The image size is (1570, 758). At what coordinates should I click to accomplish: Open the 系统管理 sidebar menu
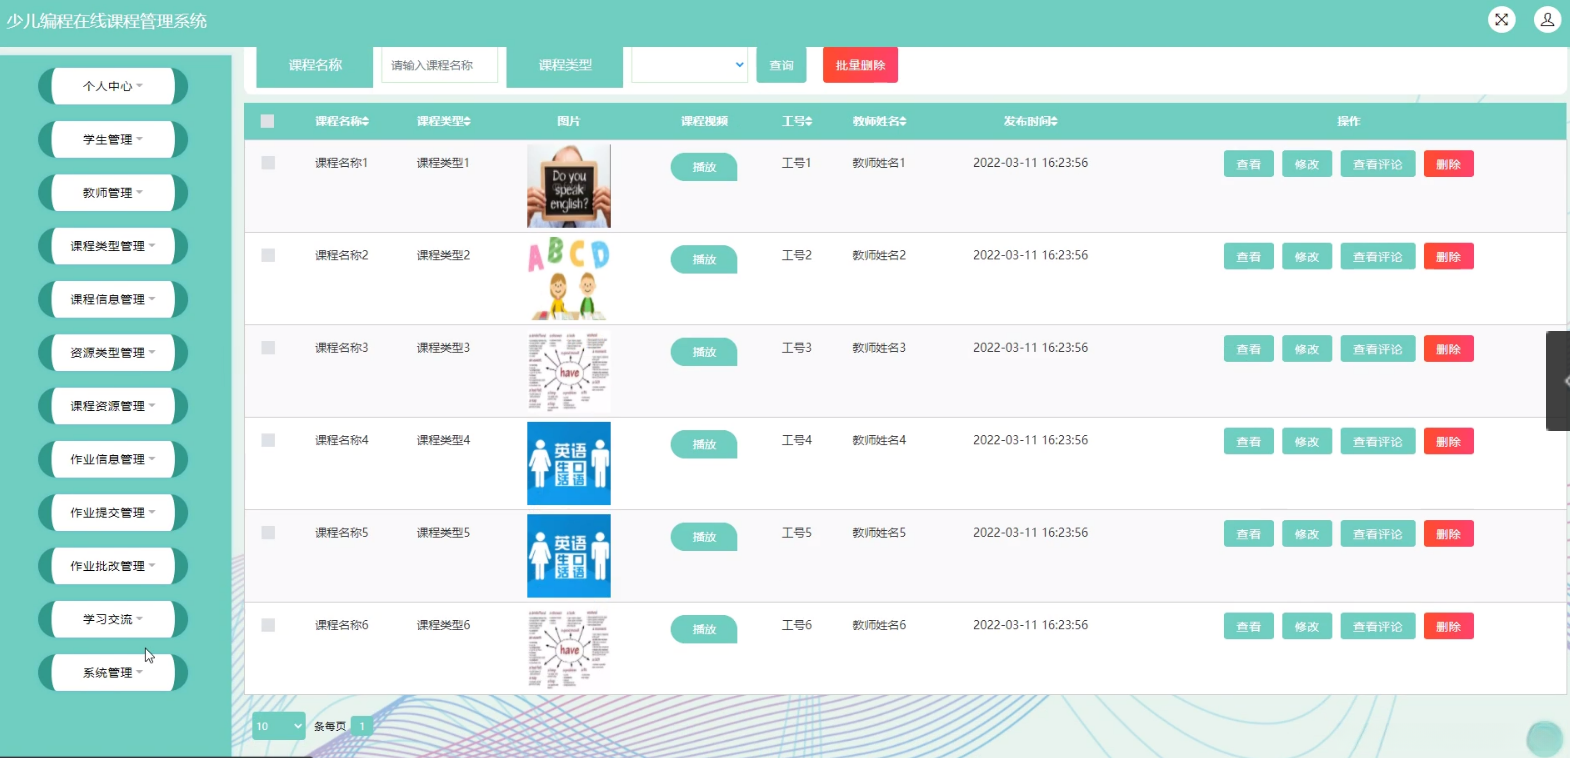point(113,672)
